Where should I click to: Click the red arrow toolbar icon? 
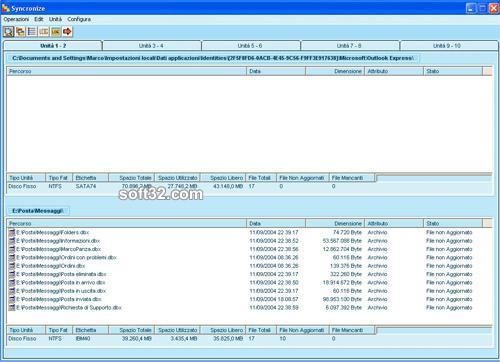point(67,32)
